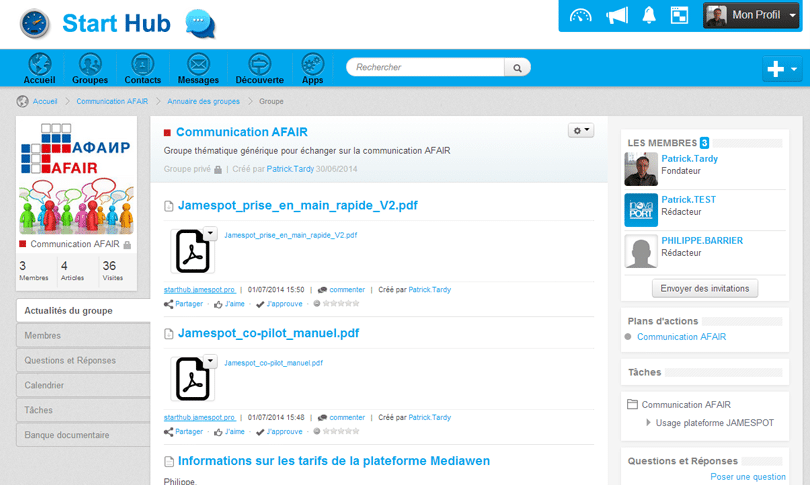810x485 pixels.
Task: Click the window layout icon in header
Action: [x=679, y=15]
